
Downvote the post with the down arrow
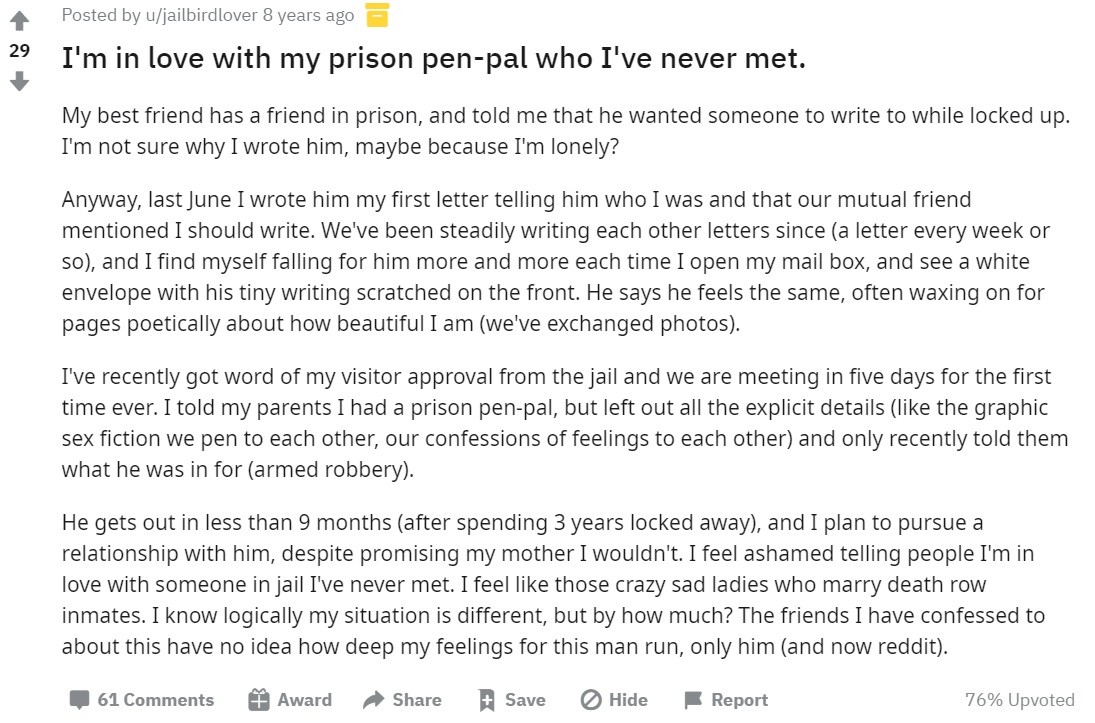coord(20,82)
